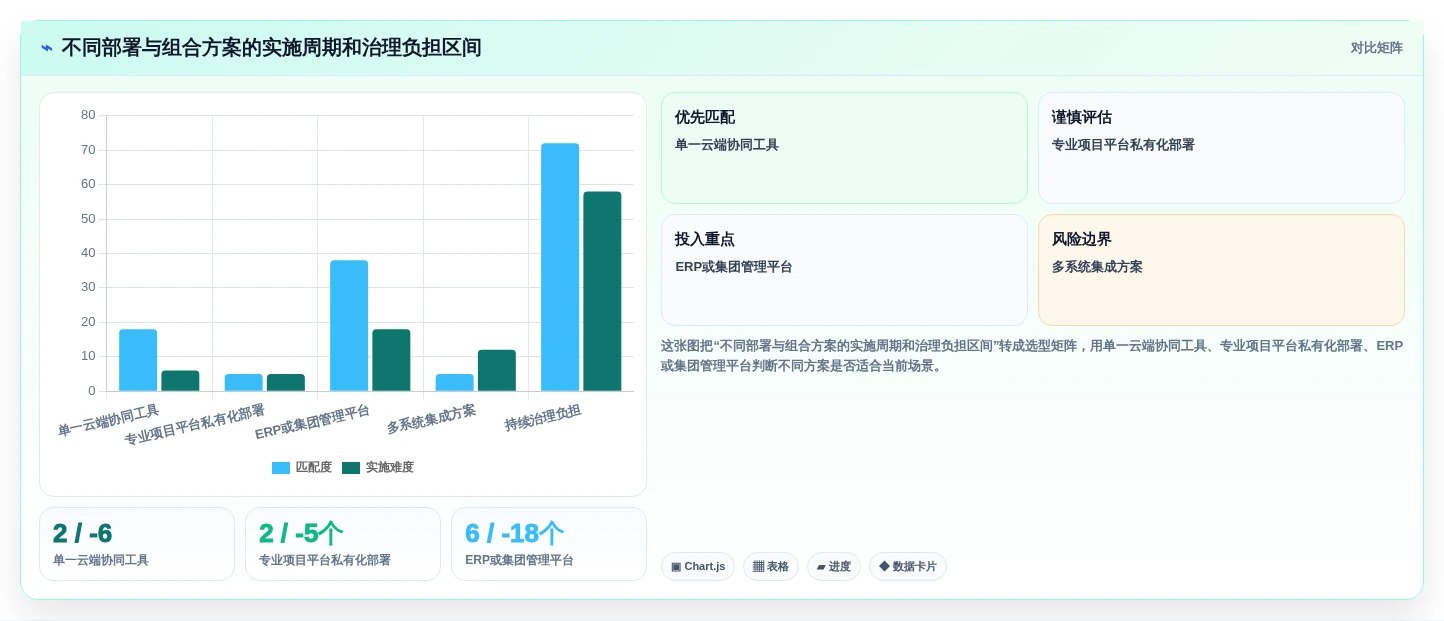
Task: Click the 专业项目平台私有化部署 text in 谨慎评估 card
Action: [1123, 145]
